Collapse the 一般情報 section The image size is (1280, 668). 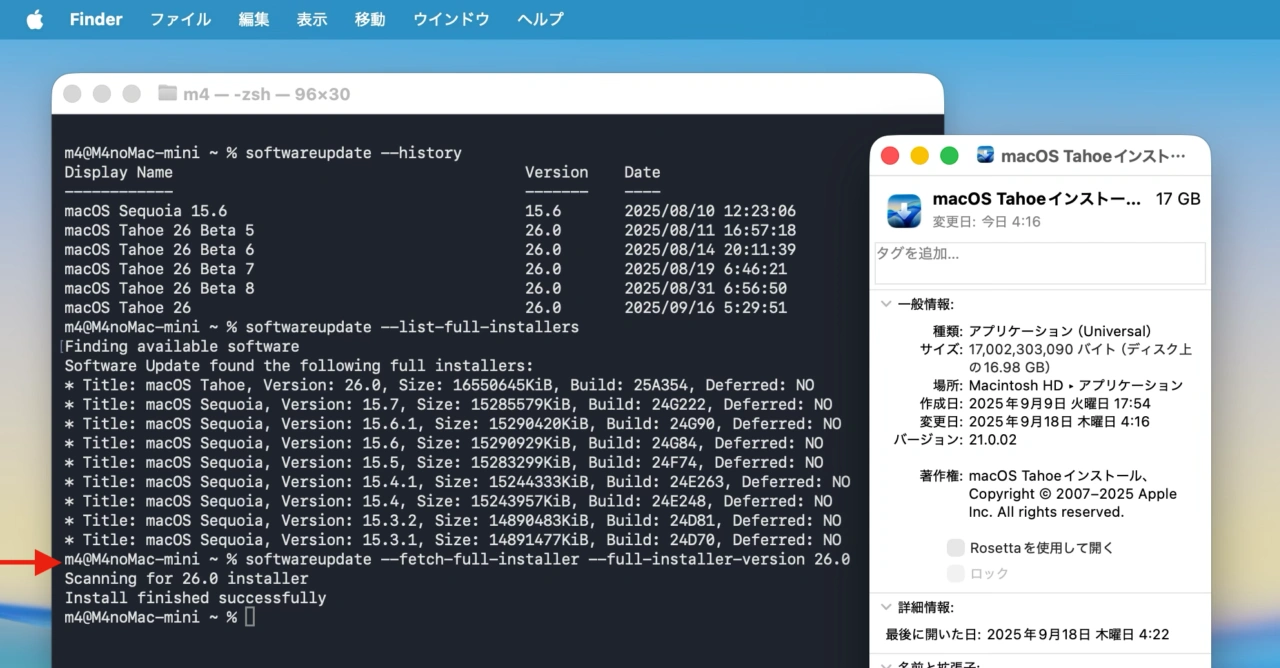tap(885, 304)
